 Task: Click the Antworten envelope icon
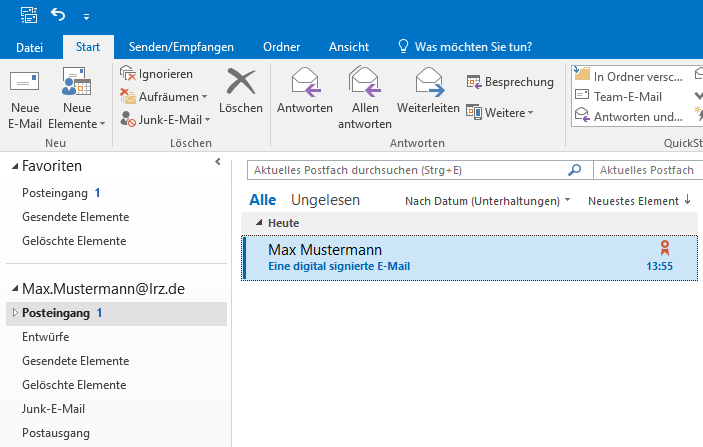click(304, 82)
